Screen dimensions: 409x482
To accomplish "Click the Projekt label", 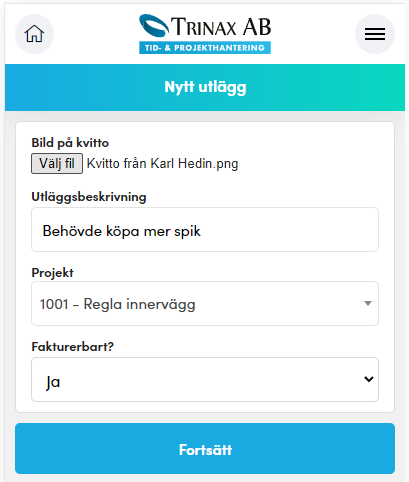I will point(52,273).
